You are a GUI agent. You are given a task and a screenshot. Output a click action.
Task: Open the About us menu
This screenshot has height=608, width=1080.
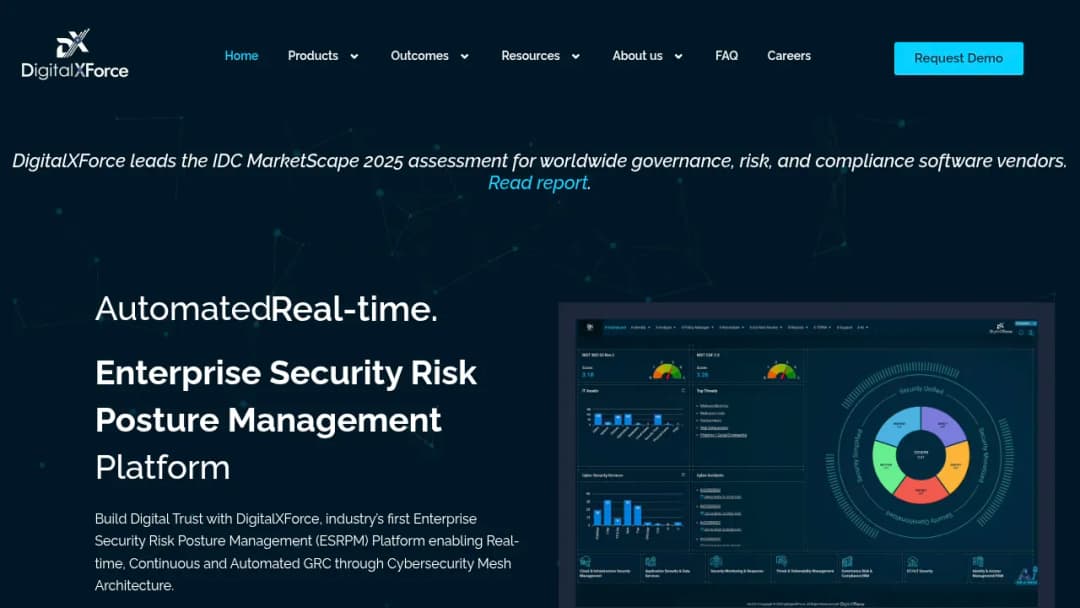[x=637, y=56]
